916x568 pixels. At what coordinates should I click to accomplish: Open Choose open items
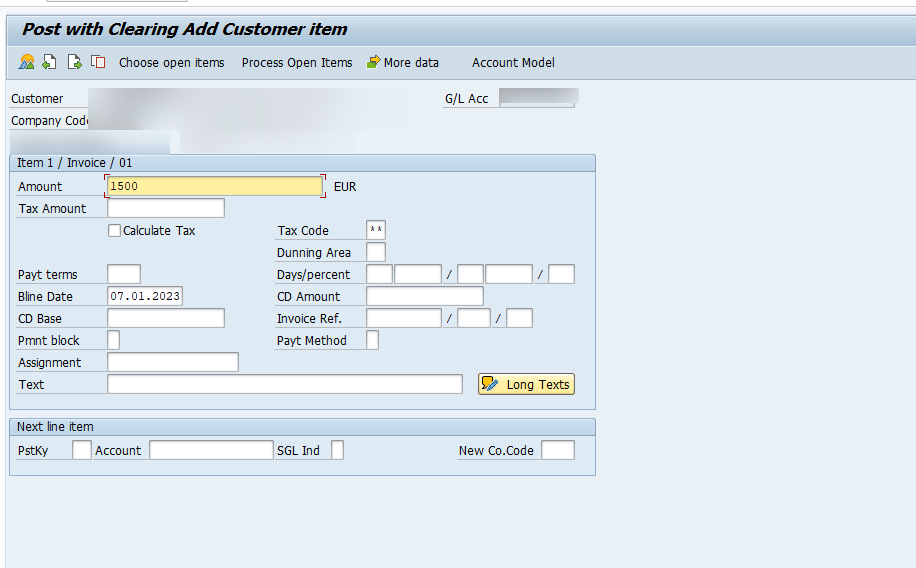[x=171, y=63]
